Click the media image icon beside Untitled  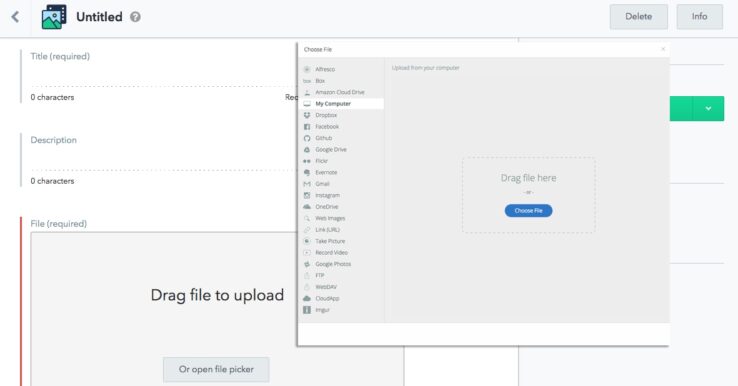[x=54, y=17]
